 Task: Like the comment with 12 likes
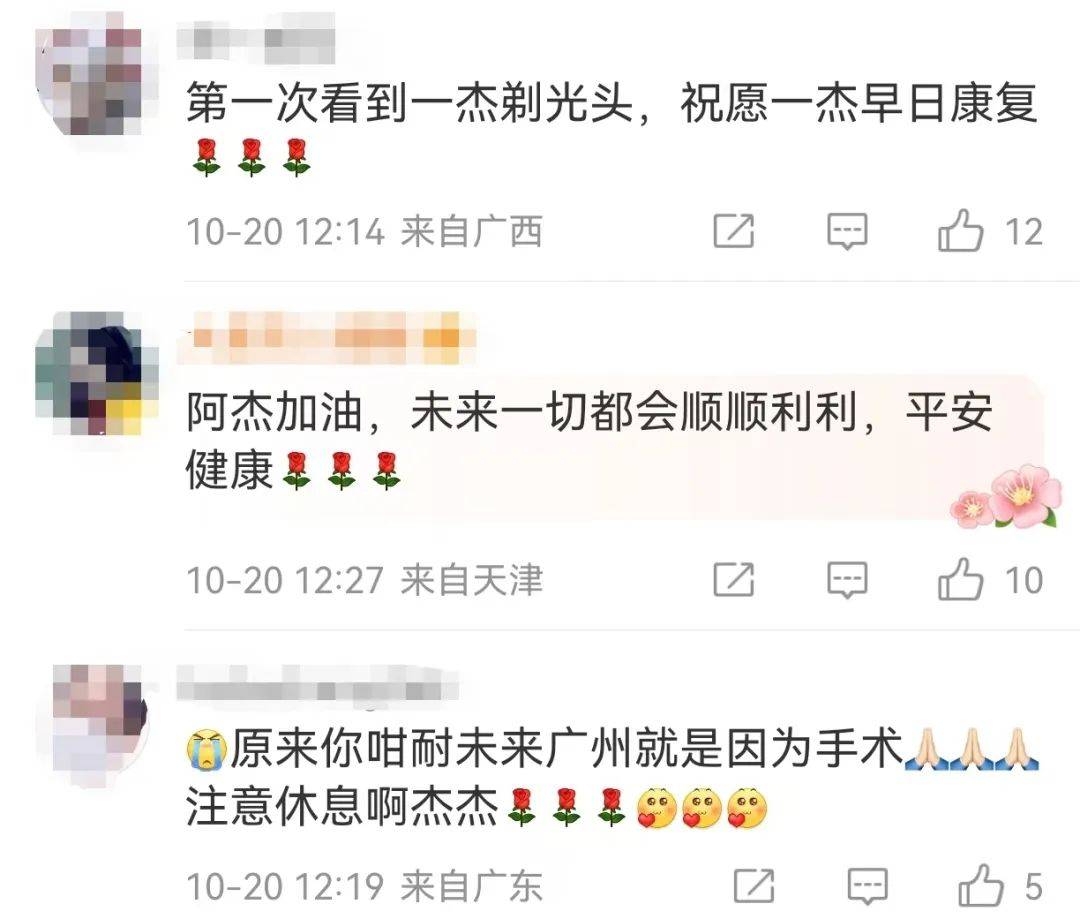(960, 230)
